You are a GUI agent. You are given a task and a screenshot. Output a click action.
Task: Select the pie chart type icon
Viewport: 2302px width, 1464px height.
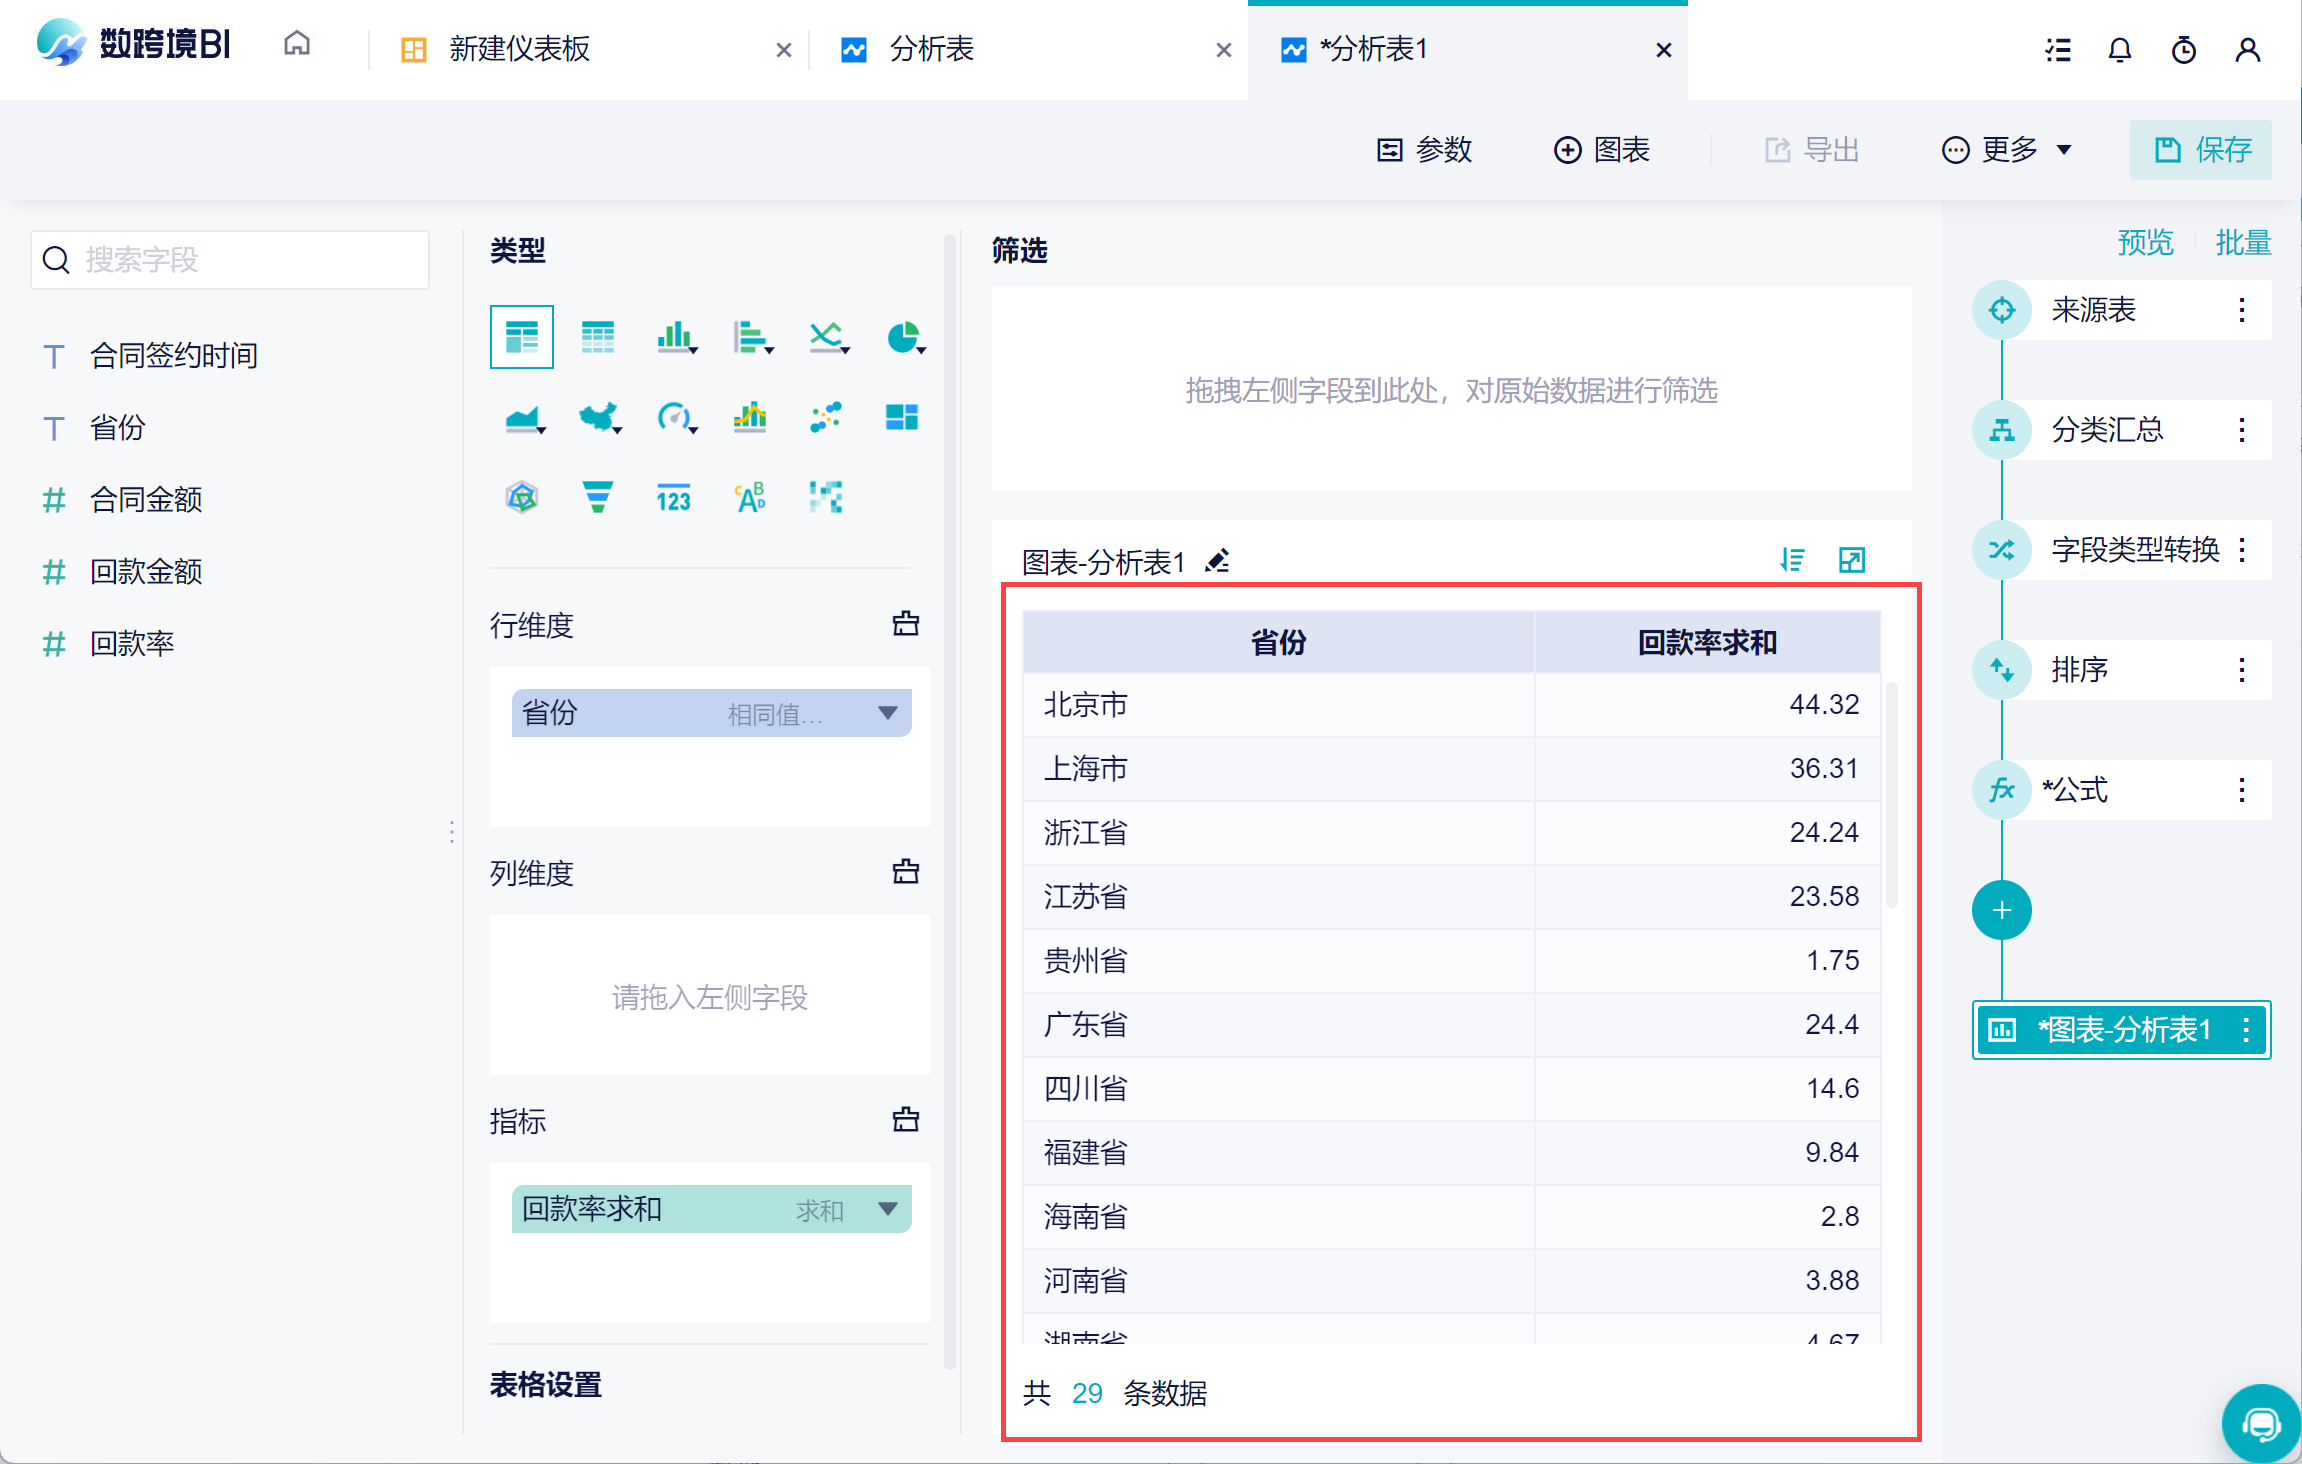[904, 338]
